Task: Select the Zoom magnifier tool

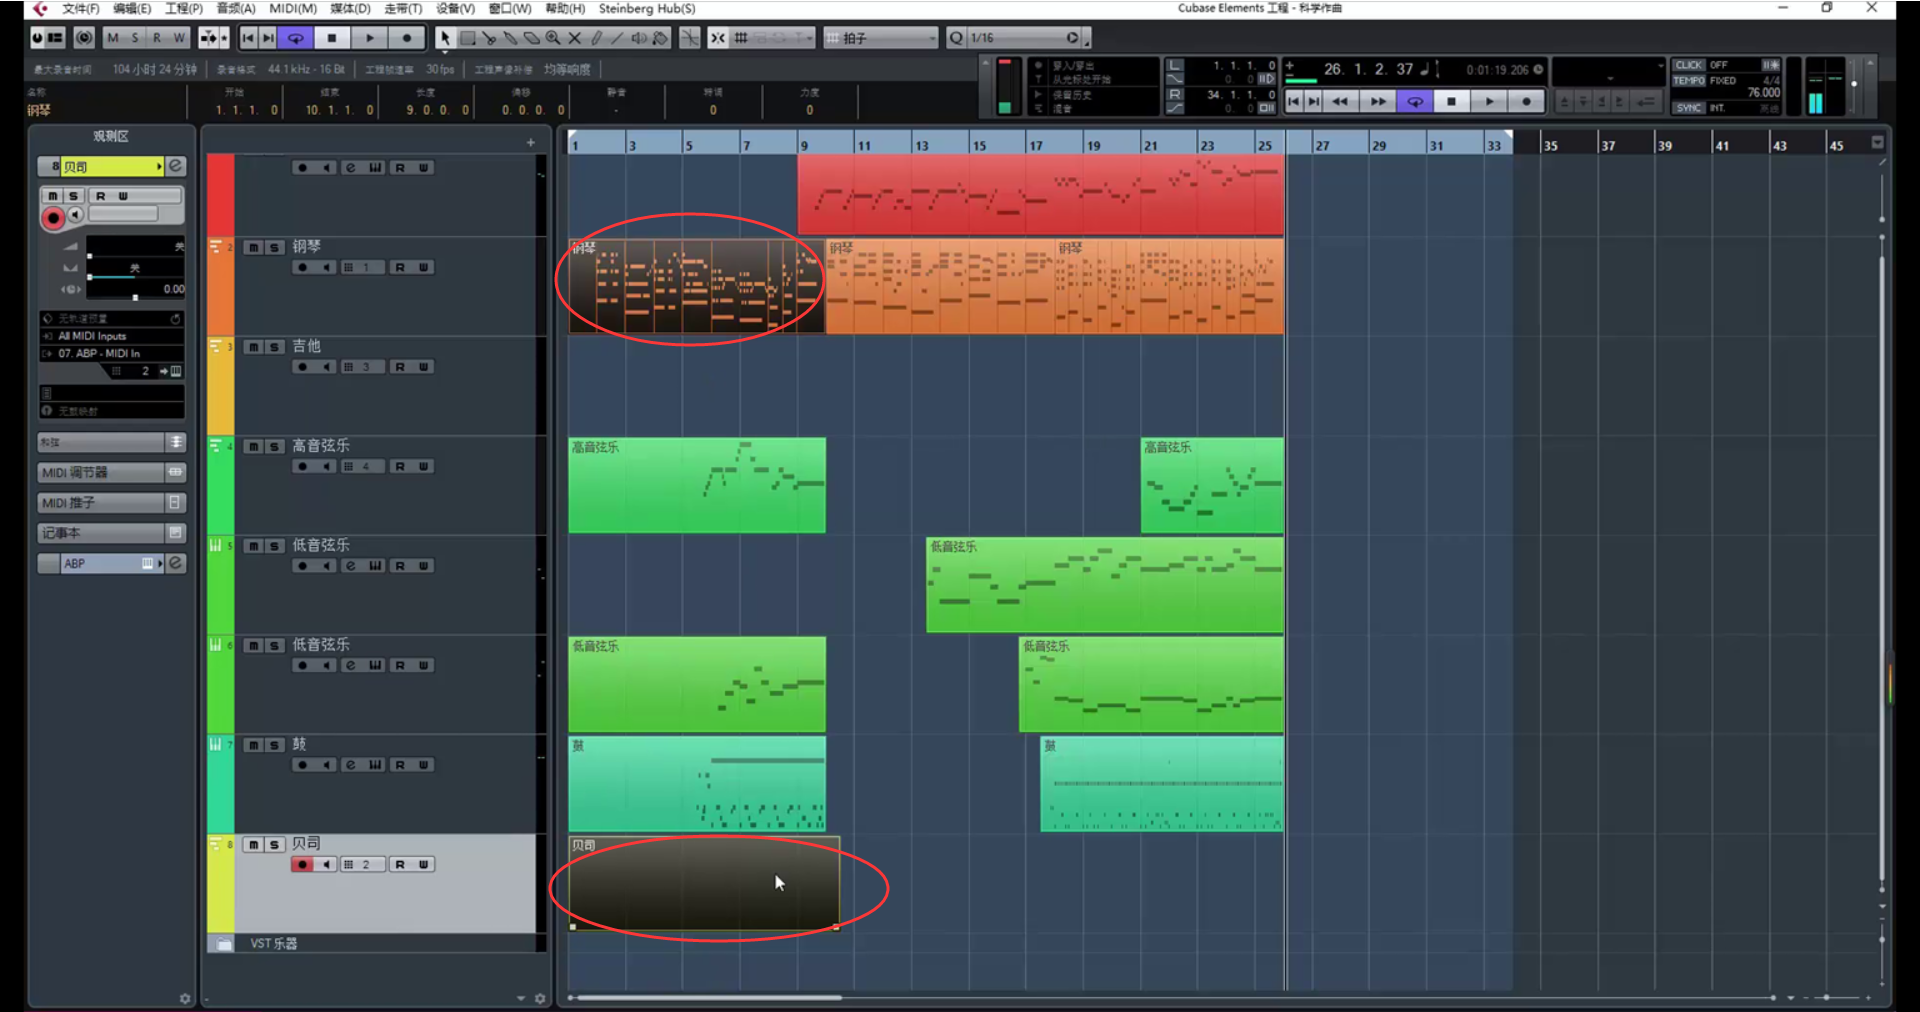Action: (553, 38)
